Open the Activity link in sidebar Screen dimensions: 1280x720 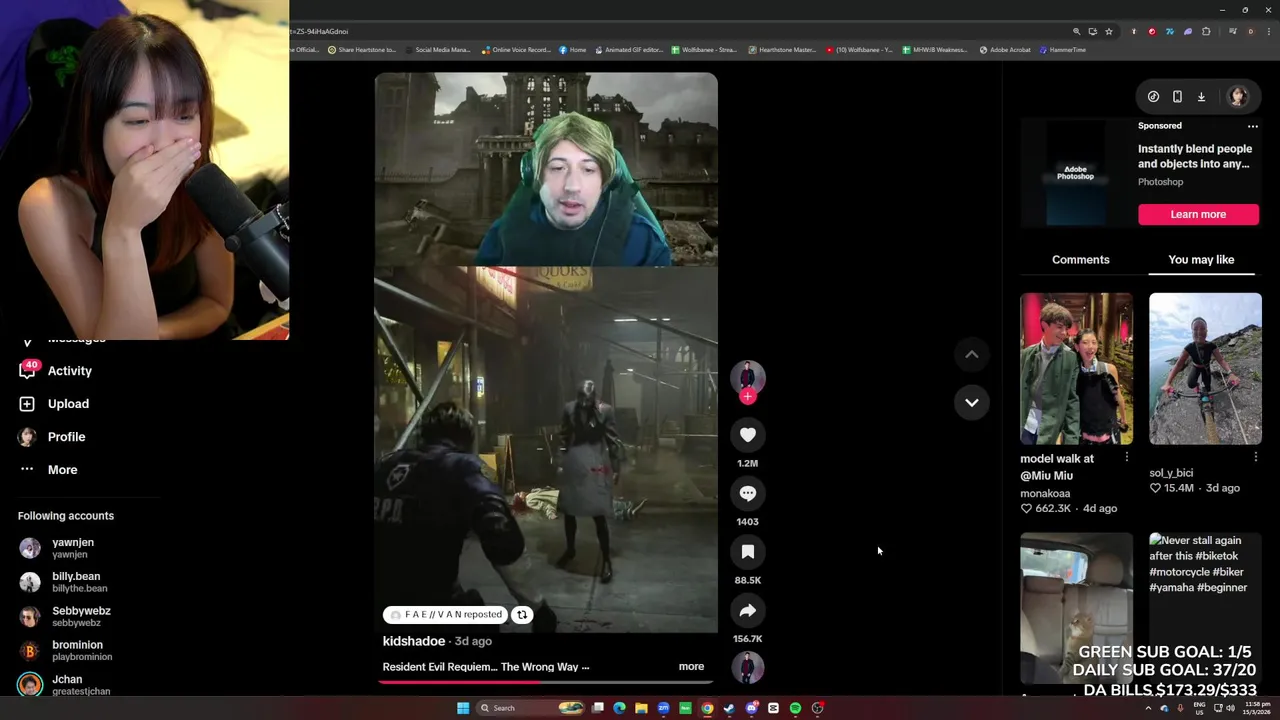70,371
